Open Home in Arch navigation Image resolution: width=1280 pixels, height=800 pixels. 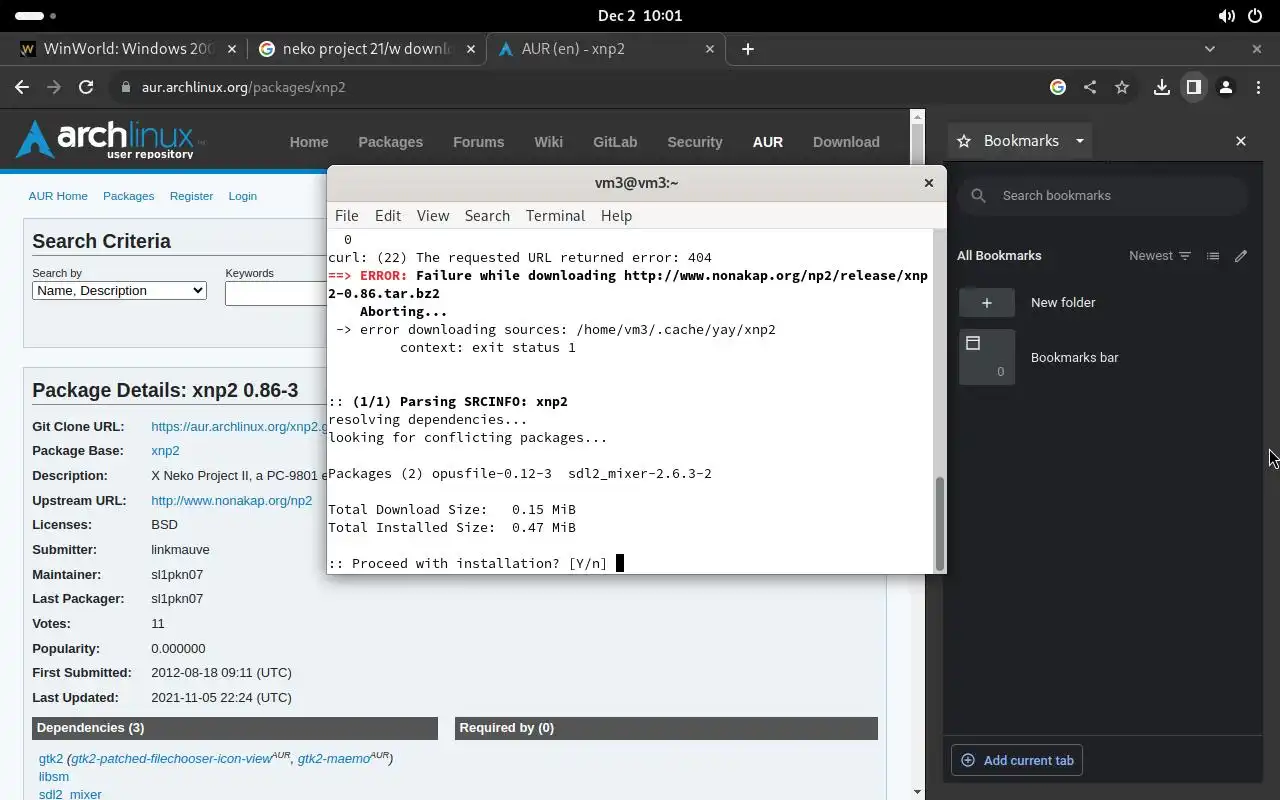pos(309,142)
